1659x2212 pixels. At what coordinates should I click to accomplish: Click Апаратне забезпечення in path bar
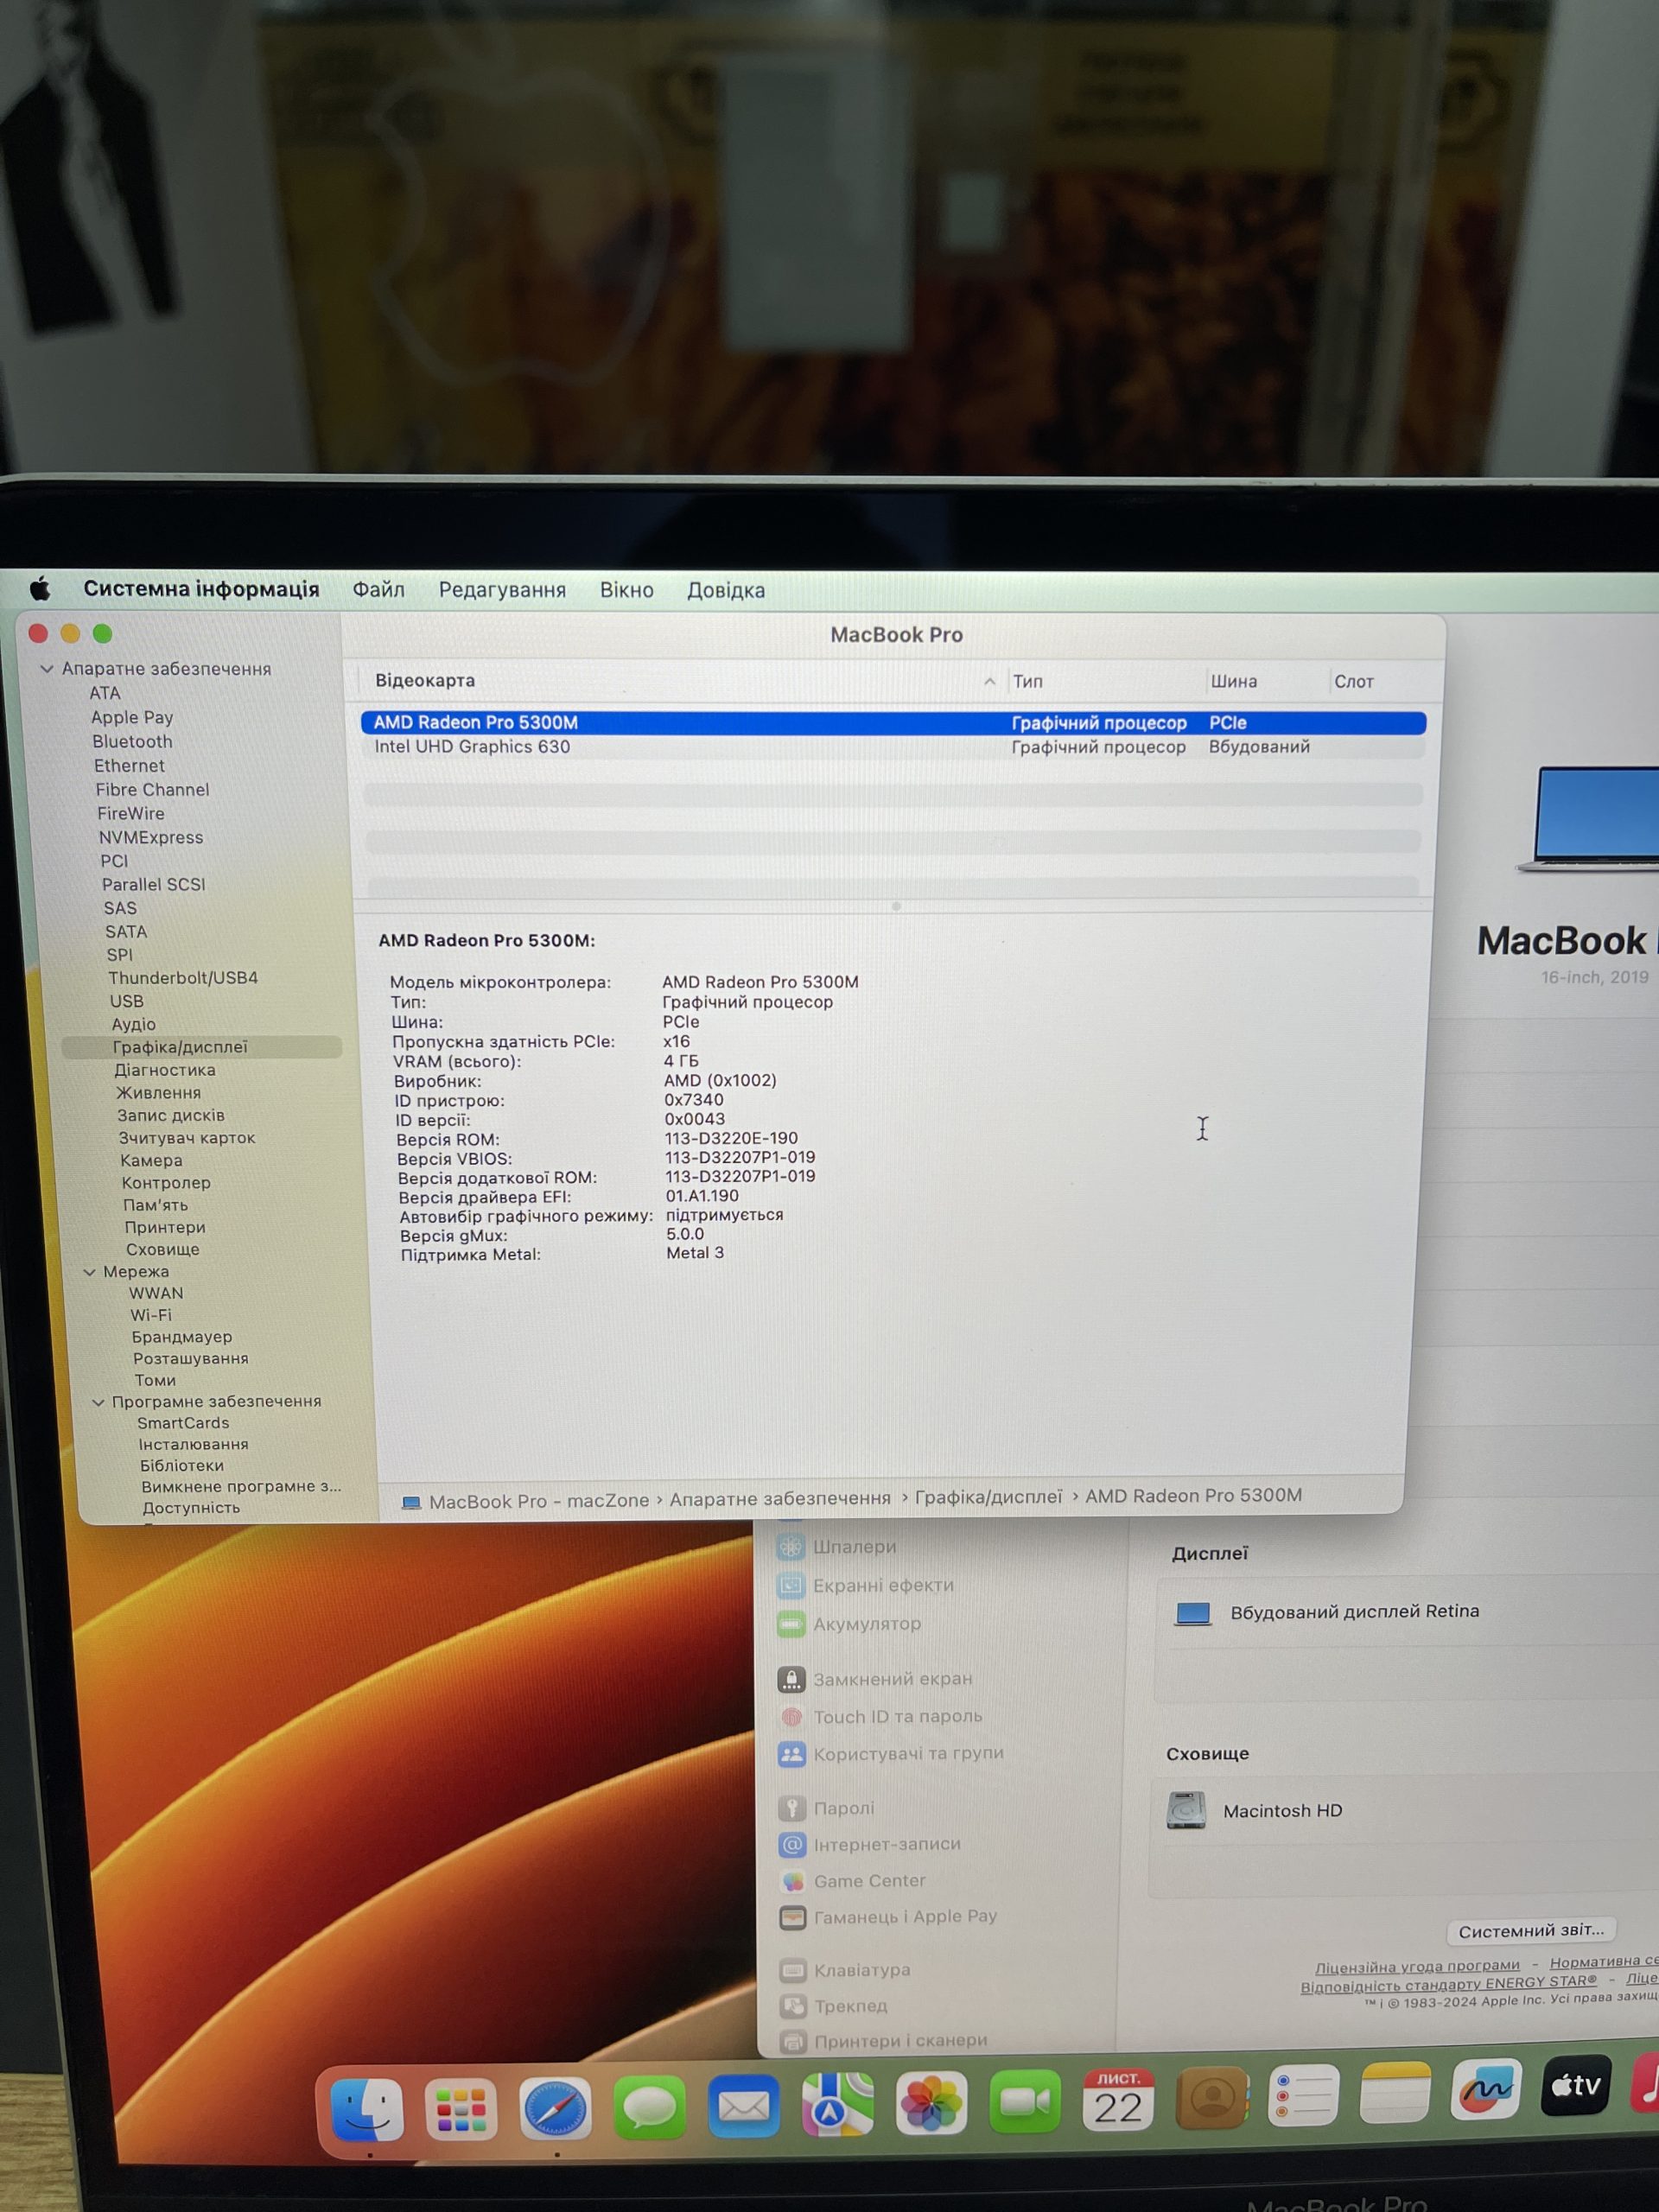click(x=780, y=1498)
